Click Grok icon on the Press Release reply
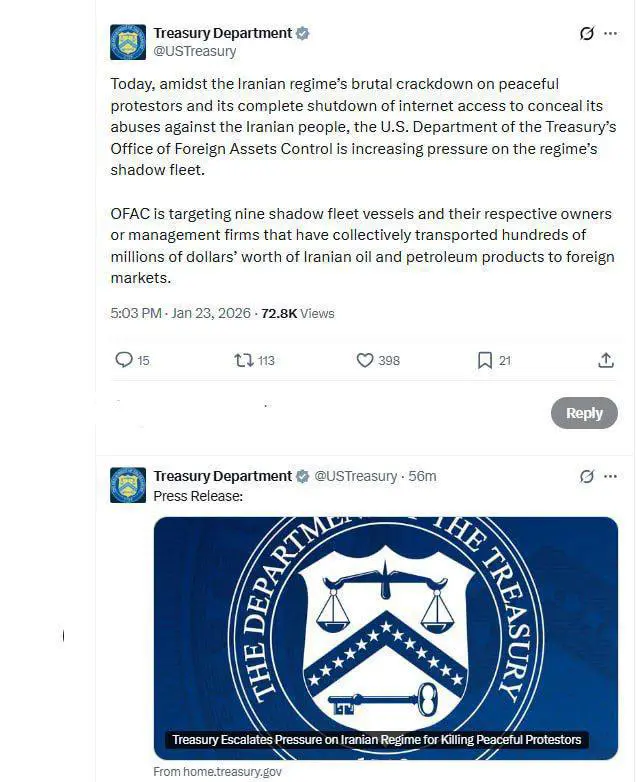The height and width of the screenshot is (782, 636). (x=587, y=477)
